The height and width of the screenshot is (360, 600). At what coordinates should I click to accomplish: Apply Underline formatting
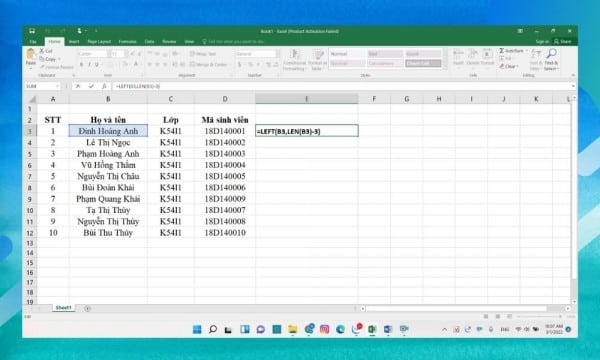[x=97, y=65]
